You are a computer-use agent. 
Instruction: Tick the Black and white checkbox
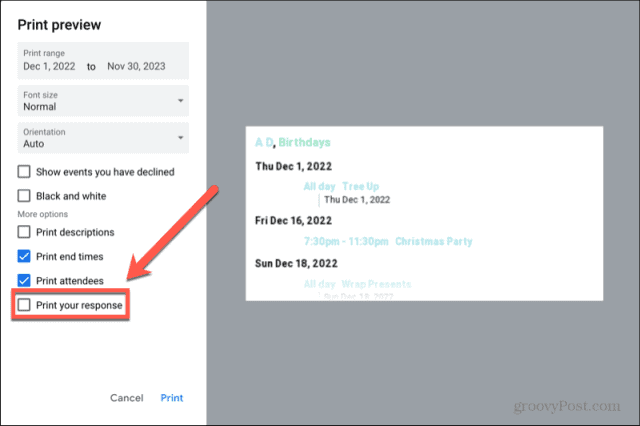point(24,196)
